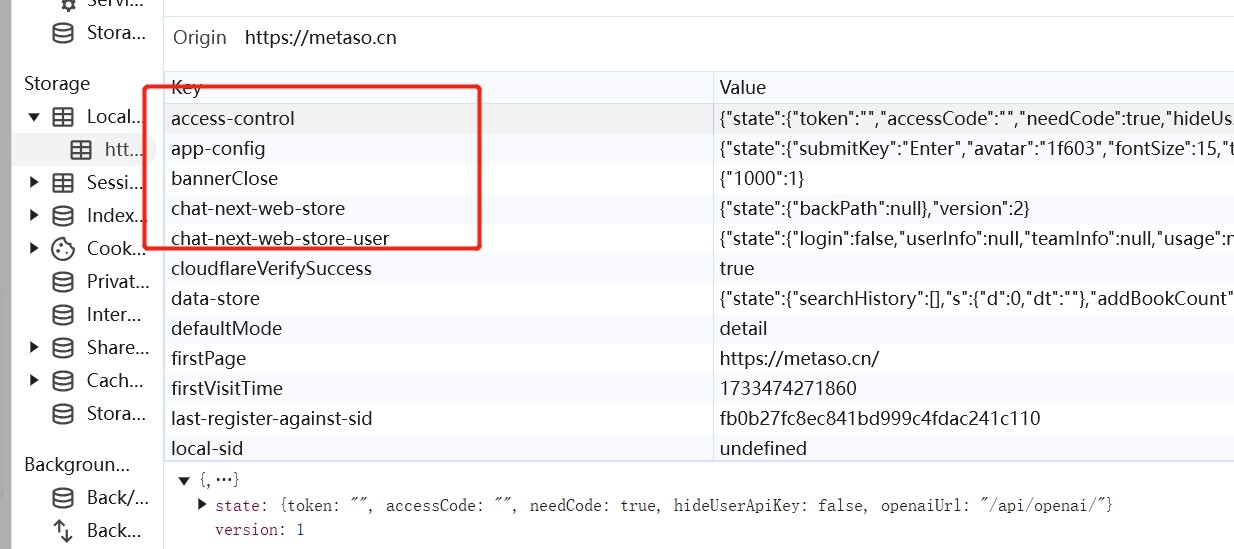Select the Share... storage item
The image size is (1234, 549).
click(x=117, y=348)
